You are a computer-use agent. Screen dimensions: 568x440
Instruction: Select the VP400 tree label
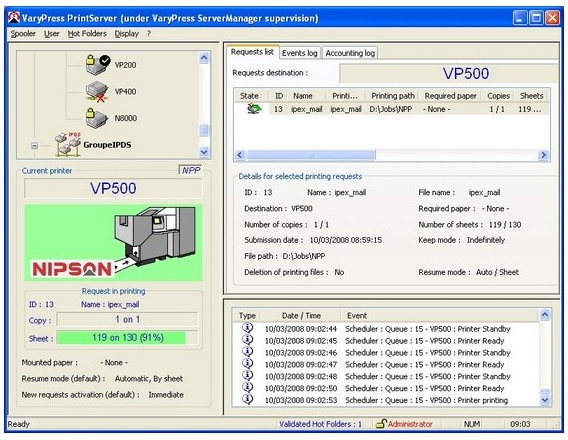[x=125, y=92]
